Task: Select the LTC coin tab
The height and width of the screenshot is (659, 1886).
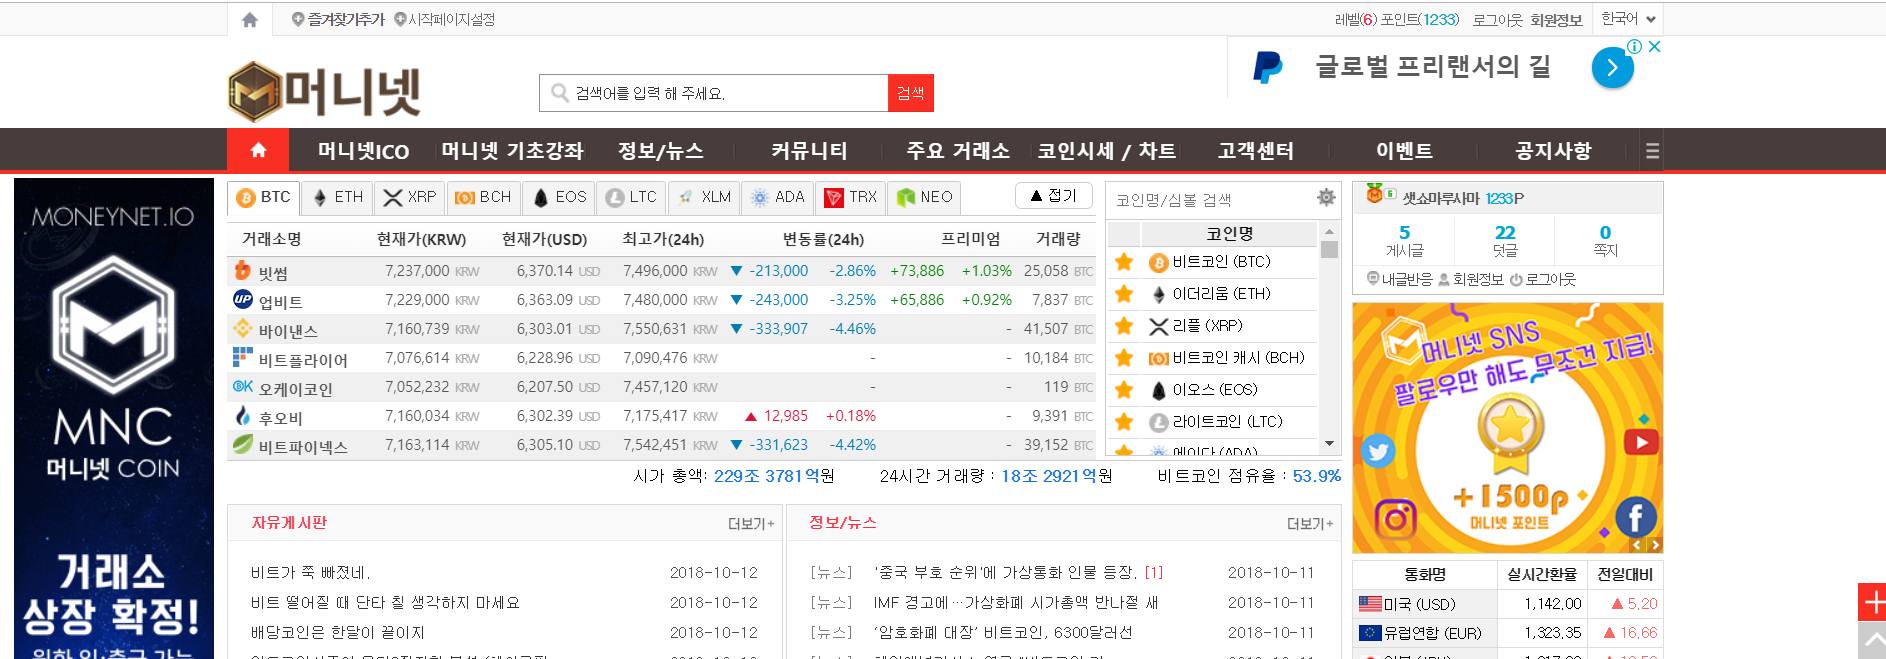Action: [x=631, y=197]
